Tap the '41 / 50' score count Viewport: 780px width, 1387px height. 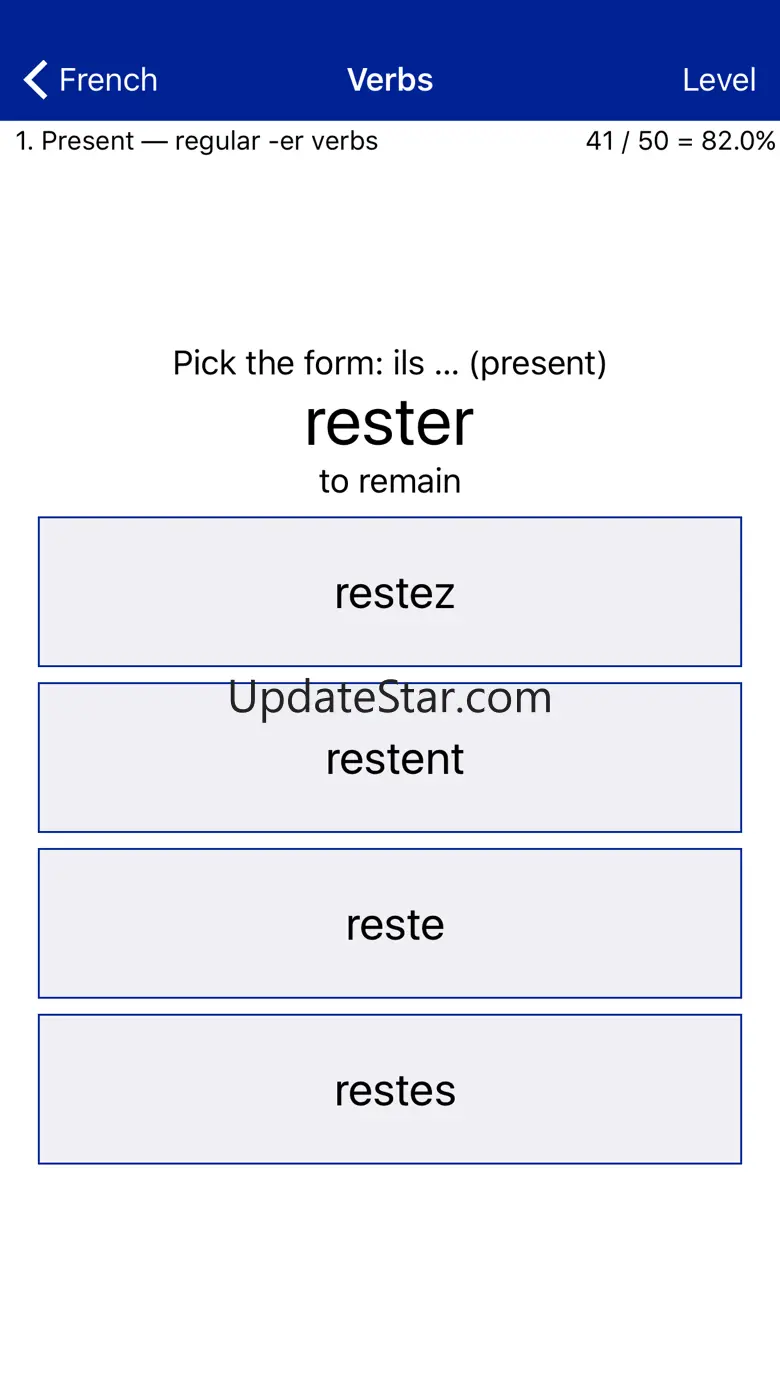[627, 141]
